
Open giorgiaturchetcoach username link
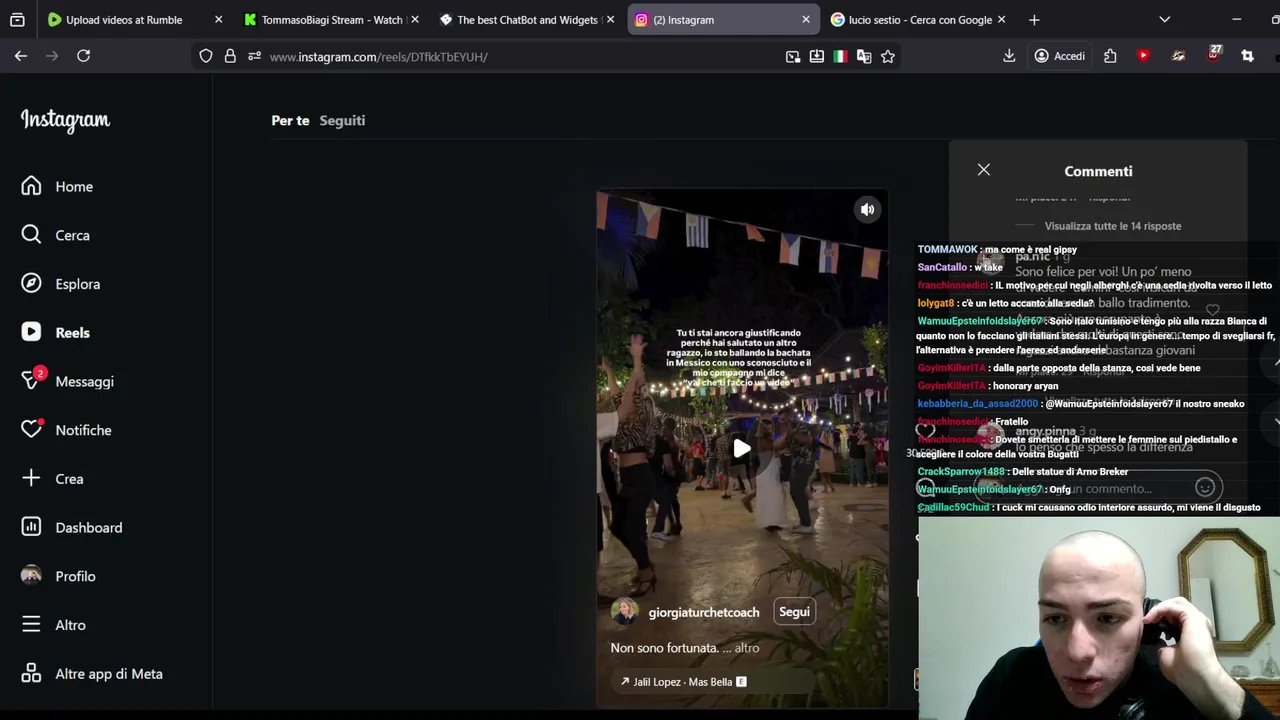point(704,612)
